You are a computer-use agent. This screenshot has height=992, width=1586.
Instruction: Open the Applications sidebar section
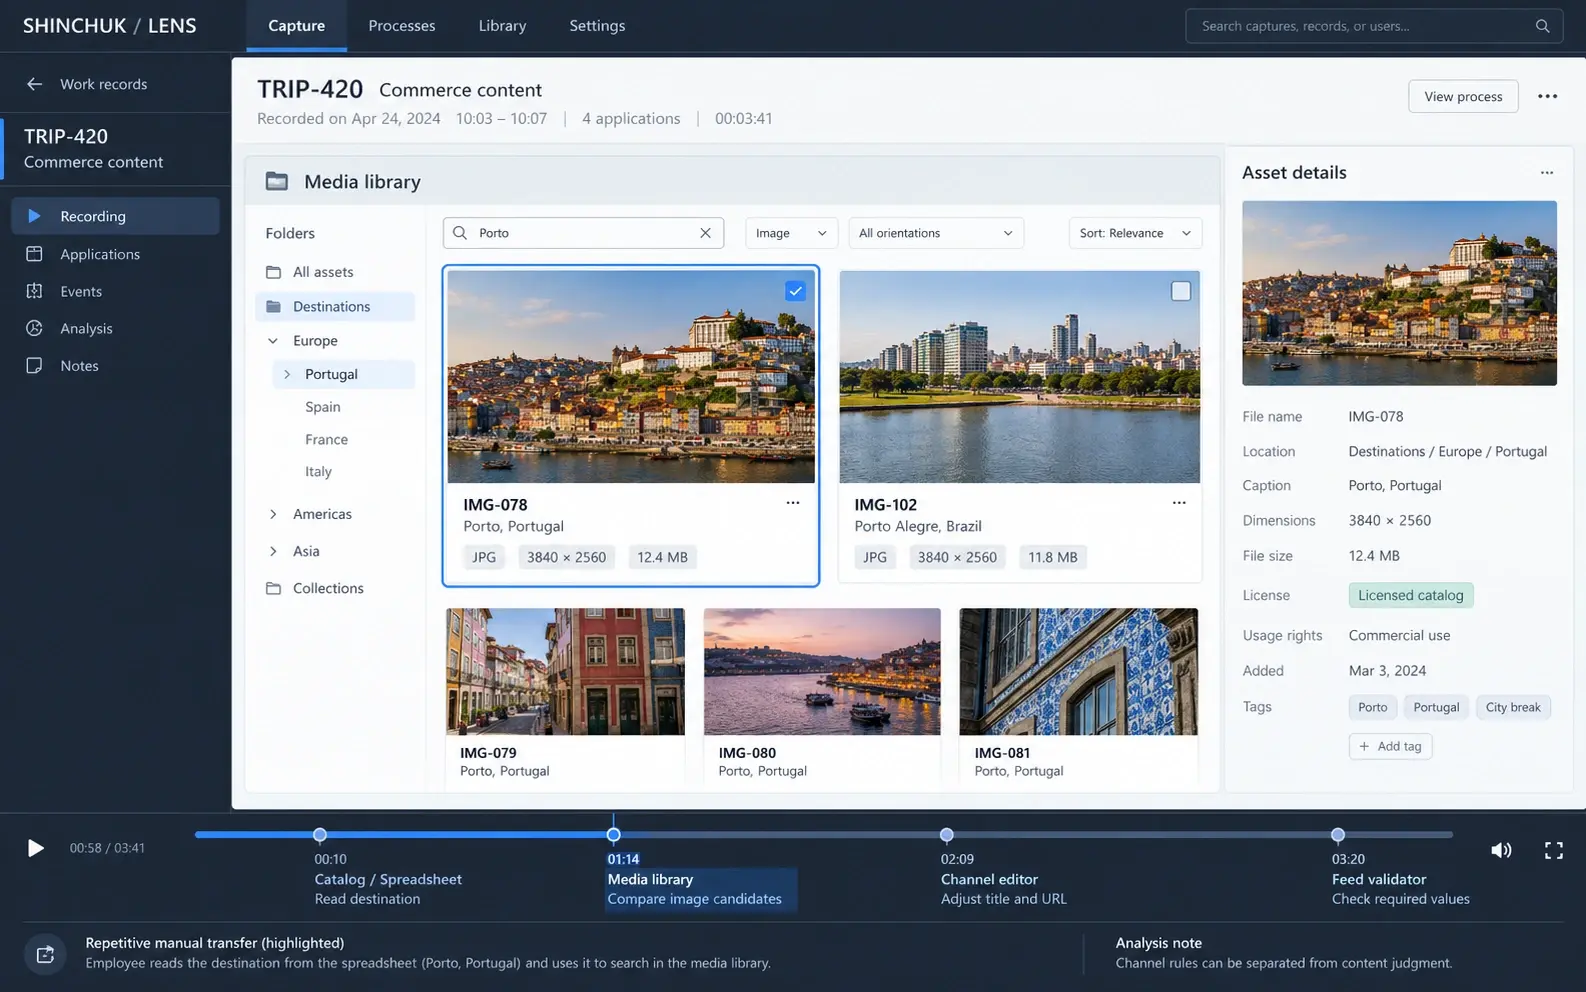115,254
